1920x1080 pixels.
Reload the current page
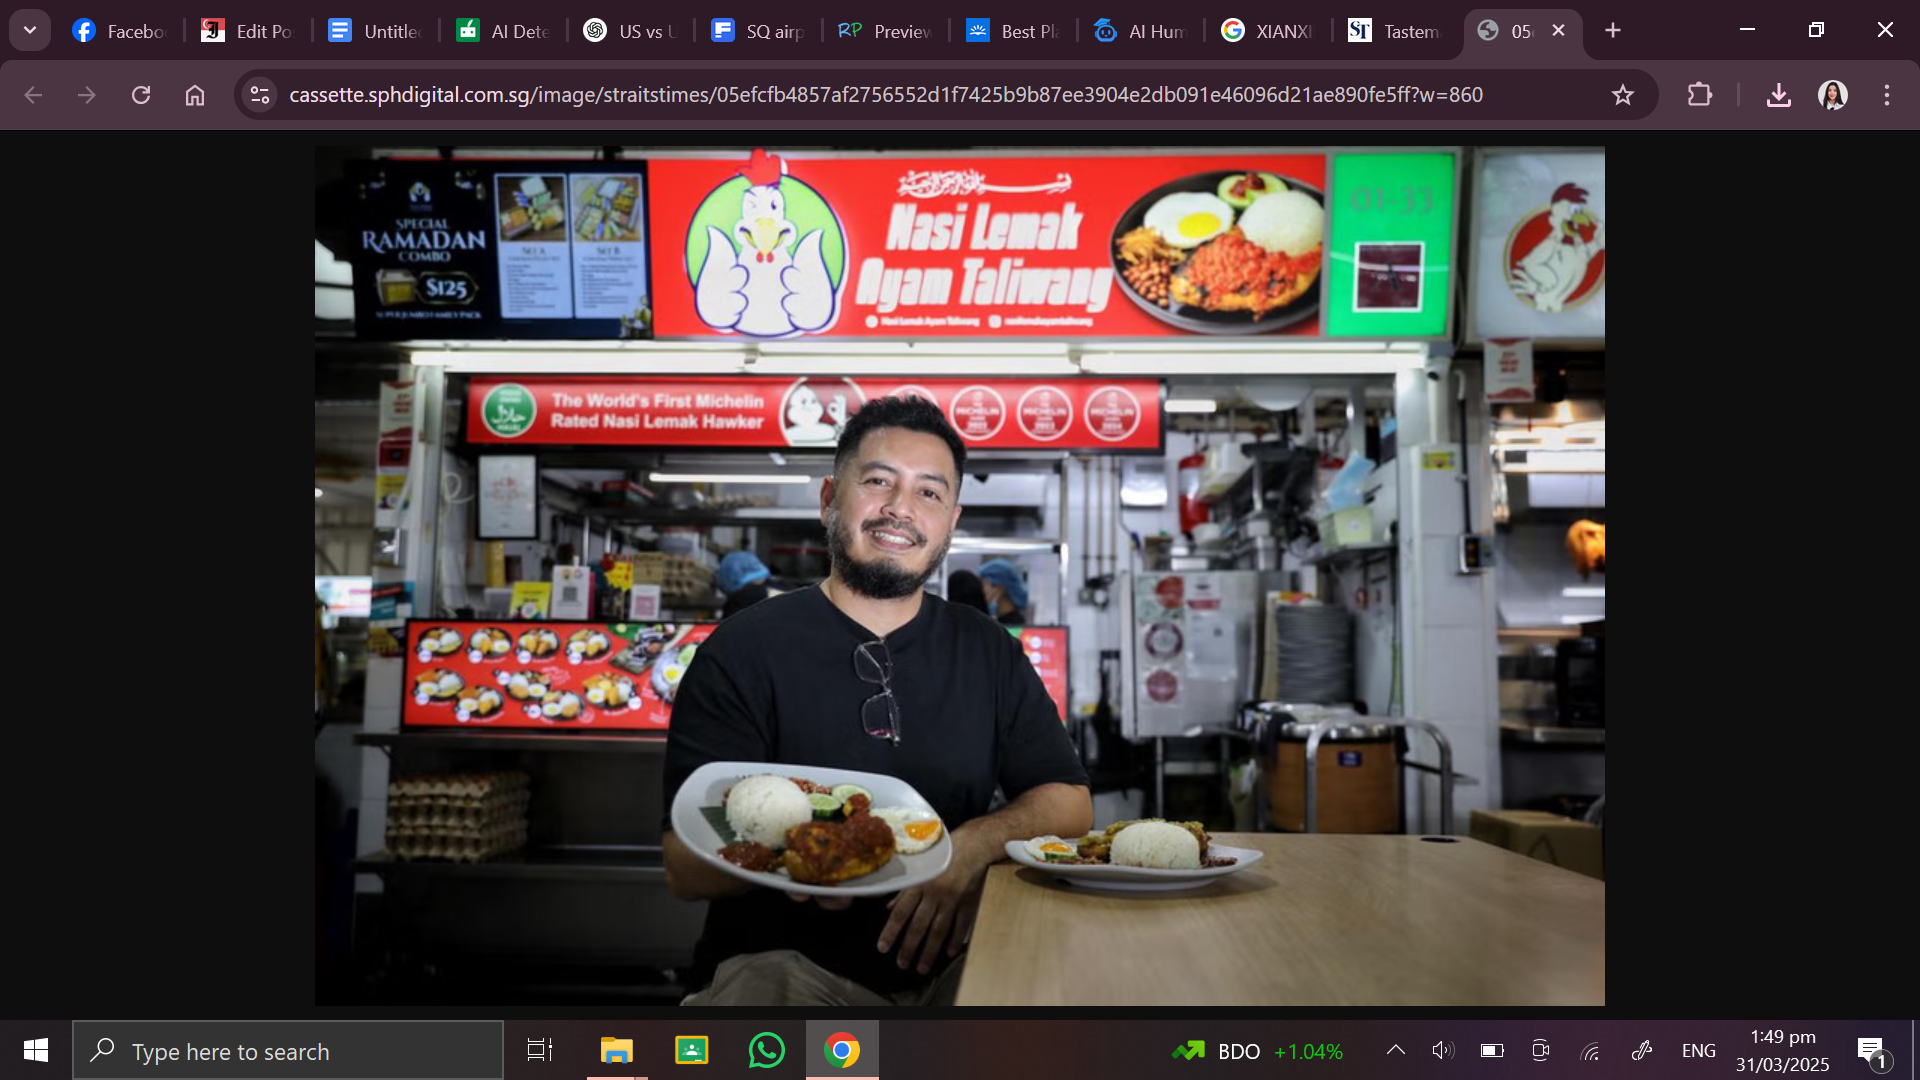click(141, 95)
